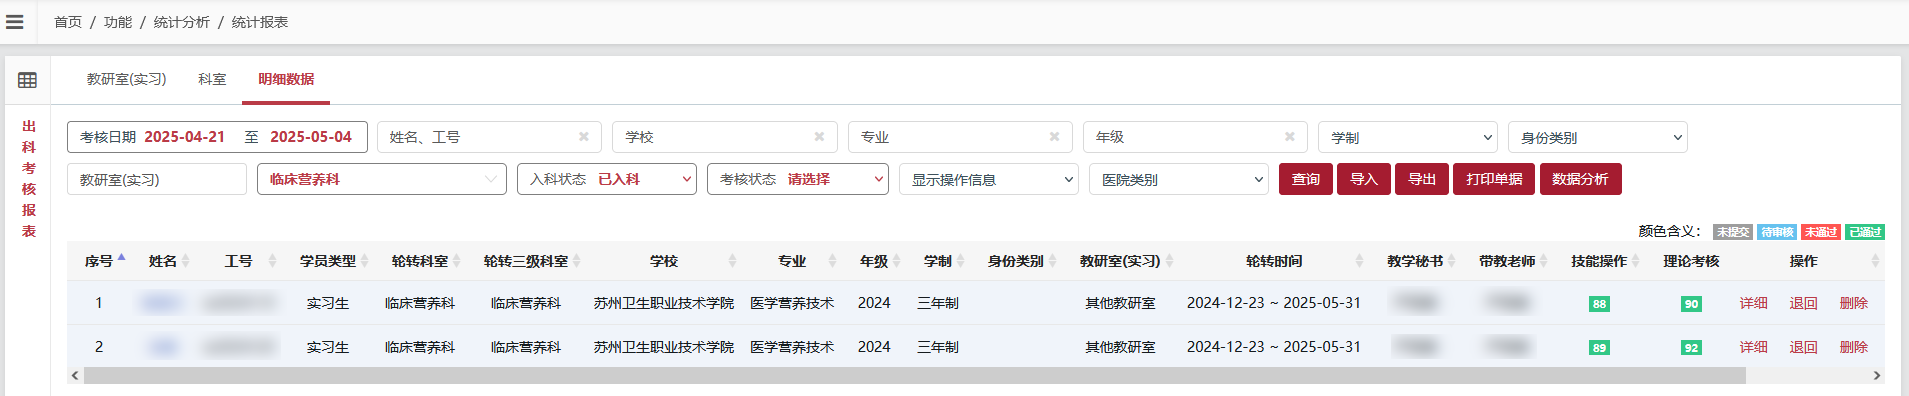Set start date 2025-04-21
The width and height of the screenshot is (1909, 396).
point(184,137)
